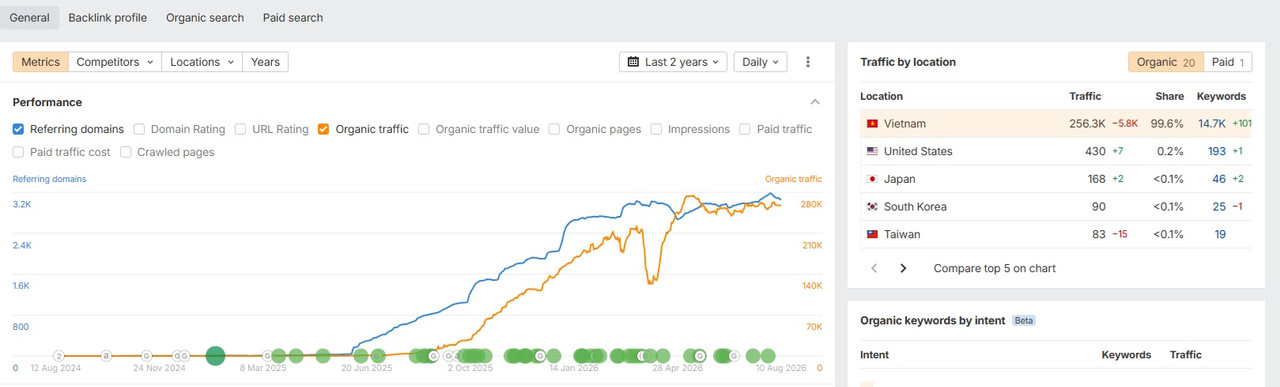Switch to the Paid search tab

[293, 18]
